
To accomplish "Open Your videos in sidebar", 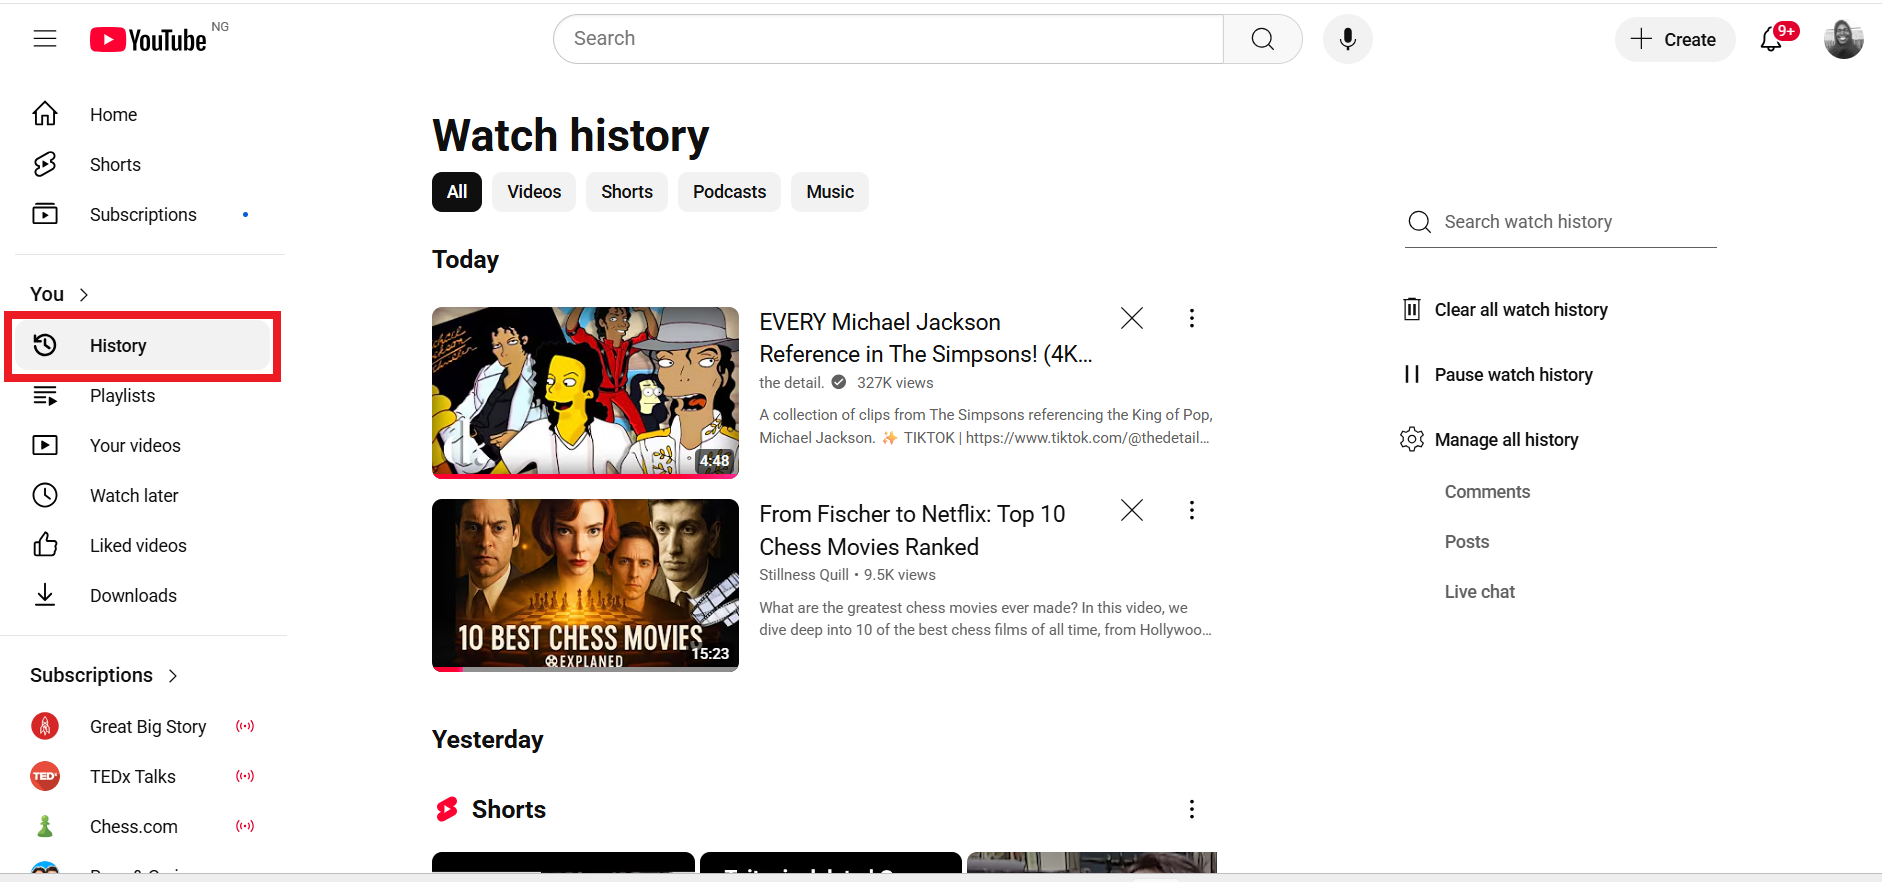I will 142,446.
